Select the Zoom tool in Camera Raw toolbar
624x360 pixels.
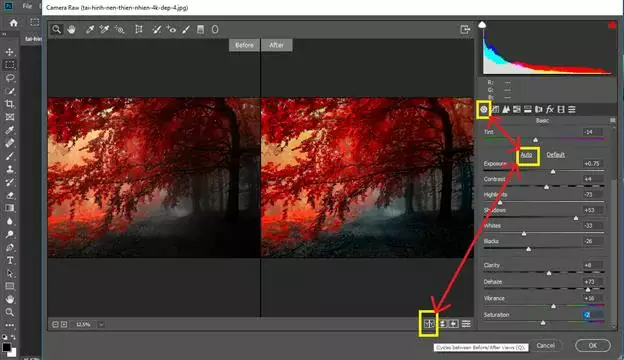(57, 29)
